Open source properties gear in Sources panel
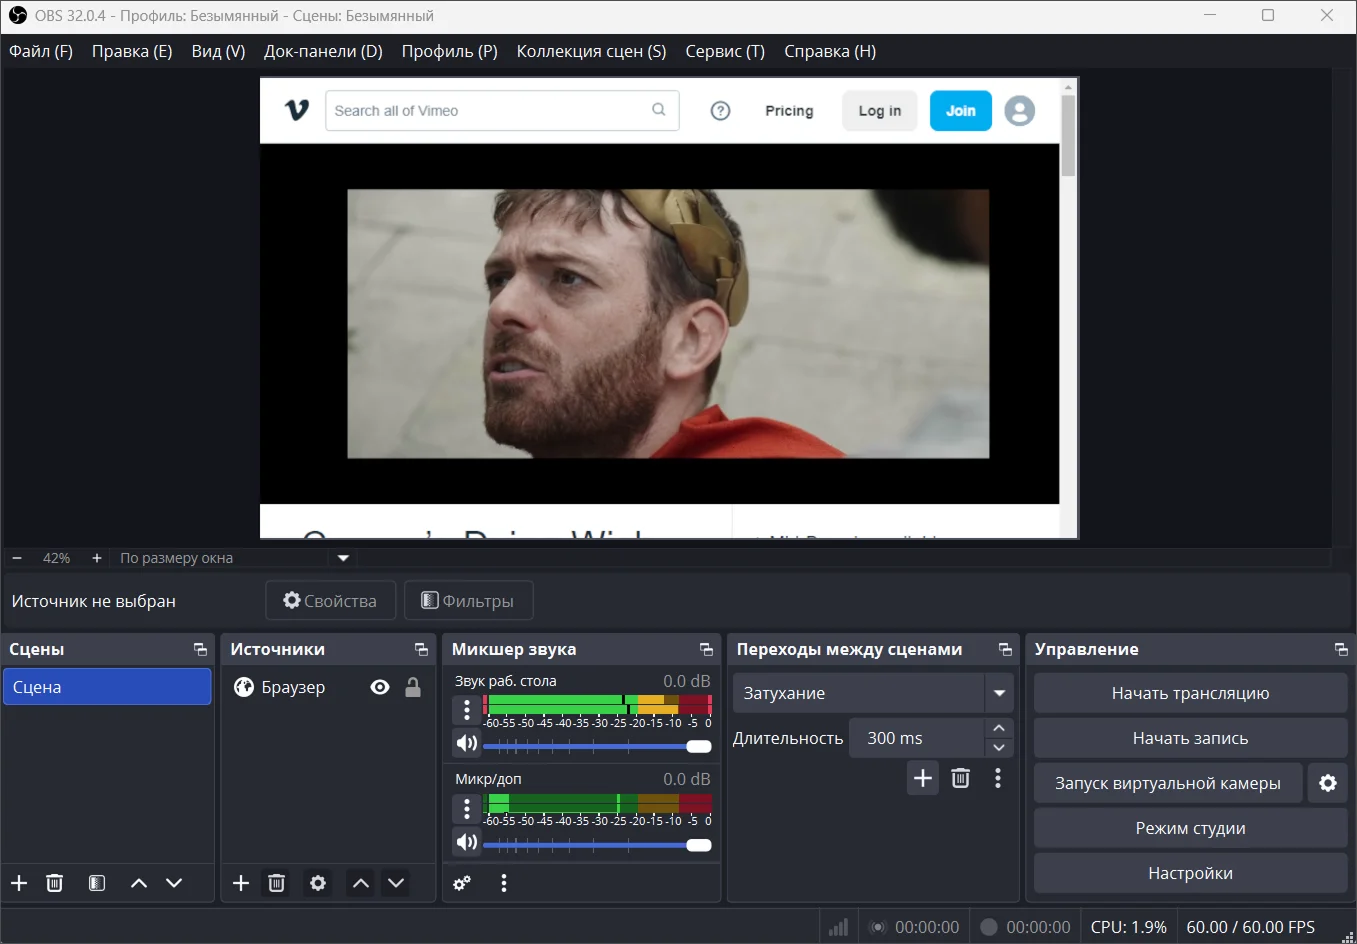 click(318, 883)
